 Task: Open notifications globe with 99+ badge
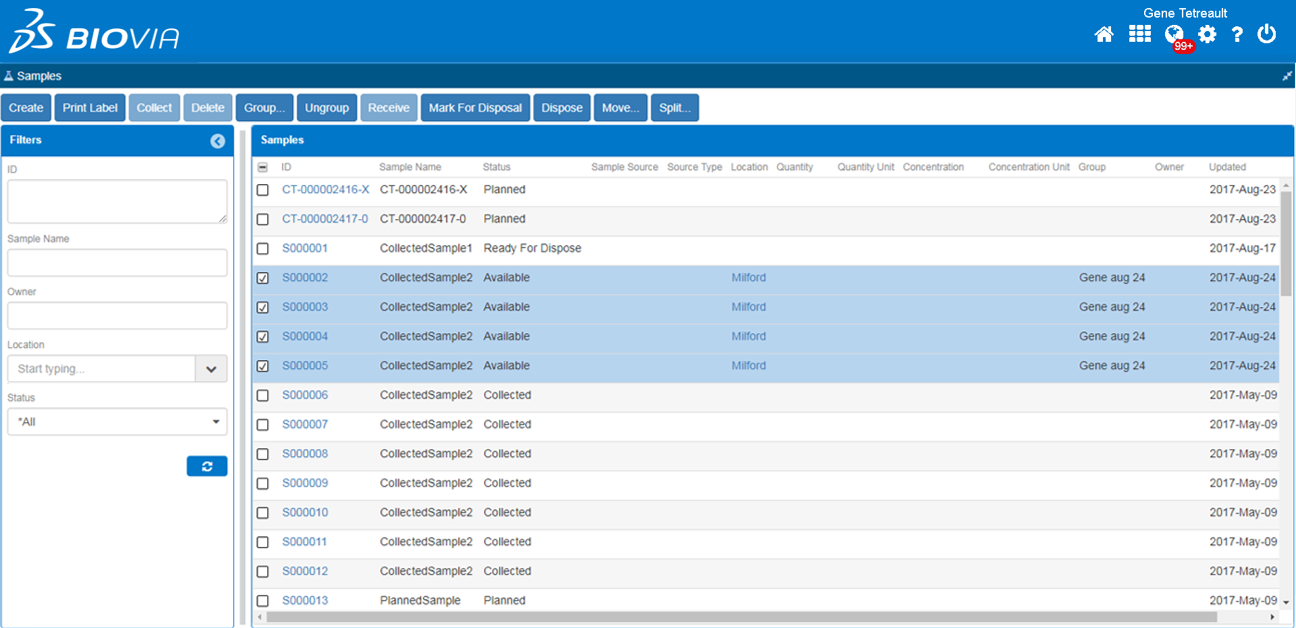point(1175,35)
